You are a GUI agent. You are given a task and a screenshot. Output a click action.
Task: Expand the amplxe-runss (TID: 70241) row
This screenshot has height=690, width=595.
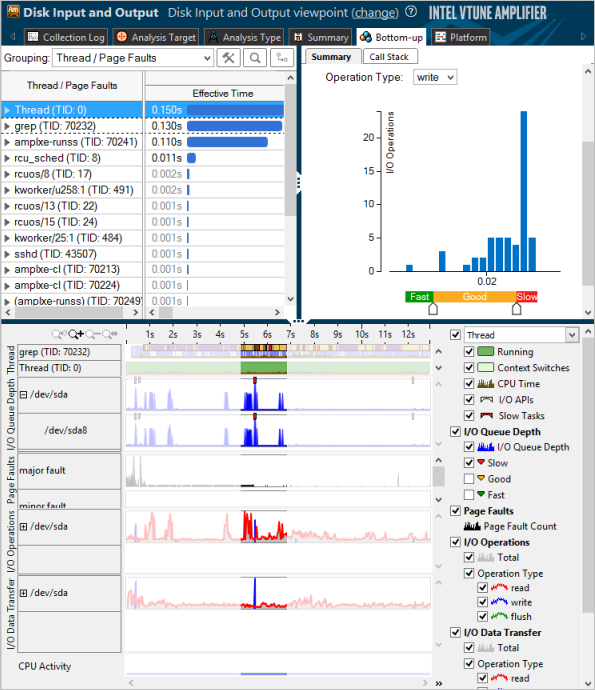tap(7, 142)
